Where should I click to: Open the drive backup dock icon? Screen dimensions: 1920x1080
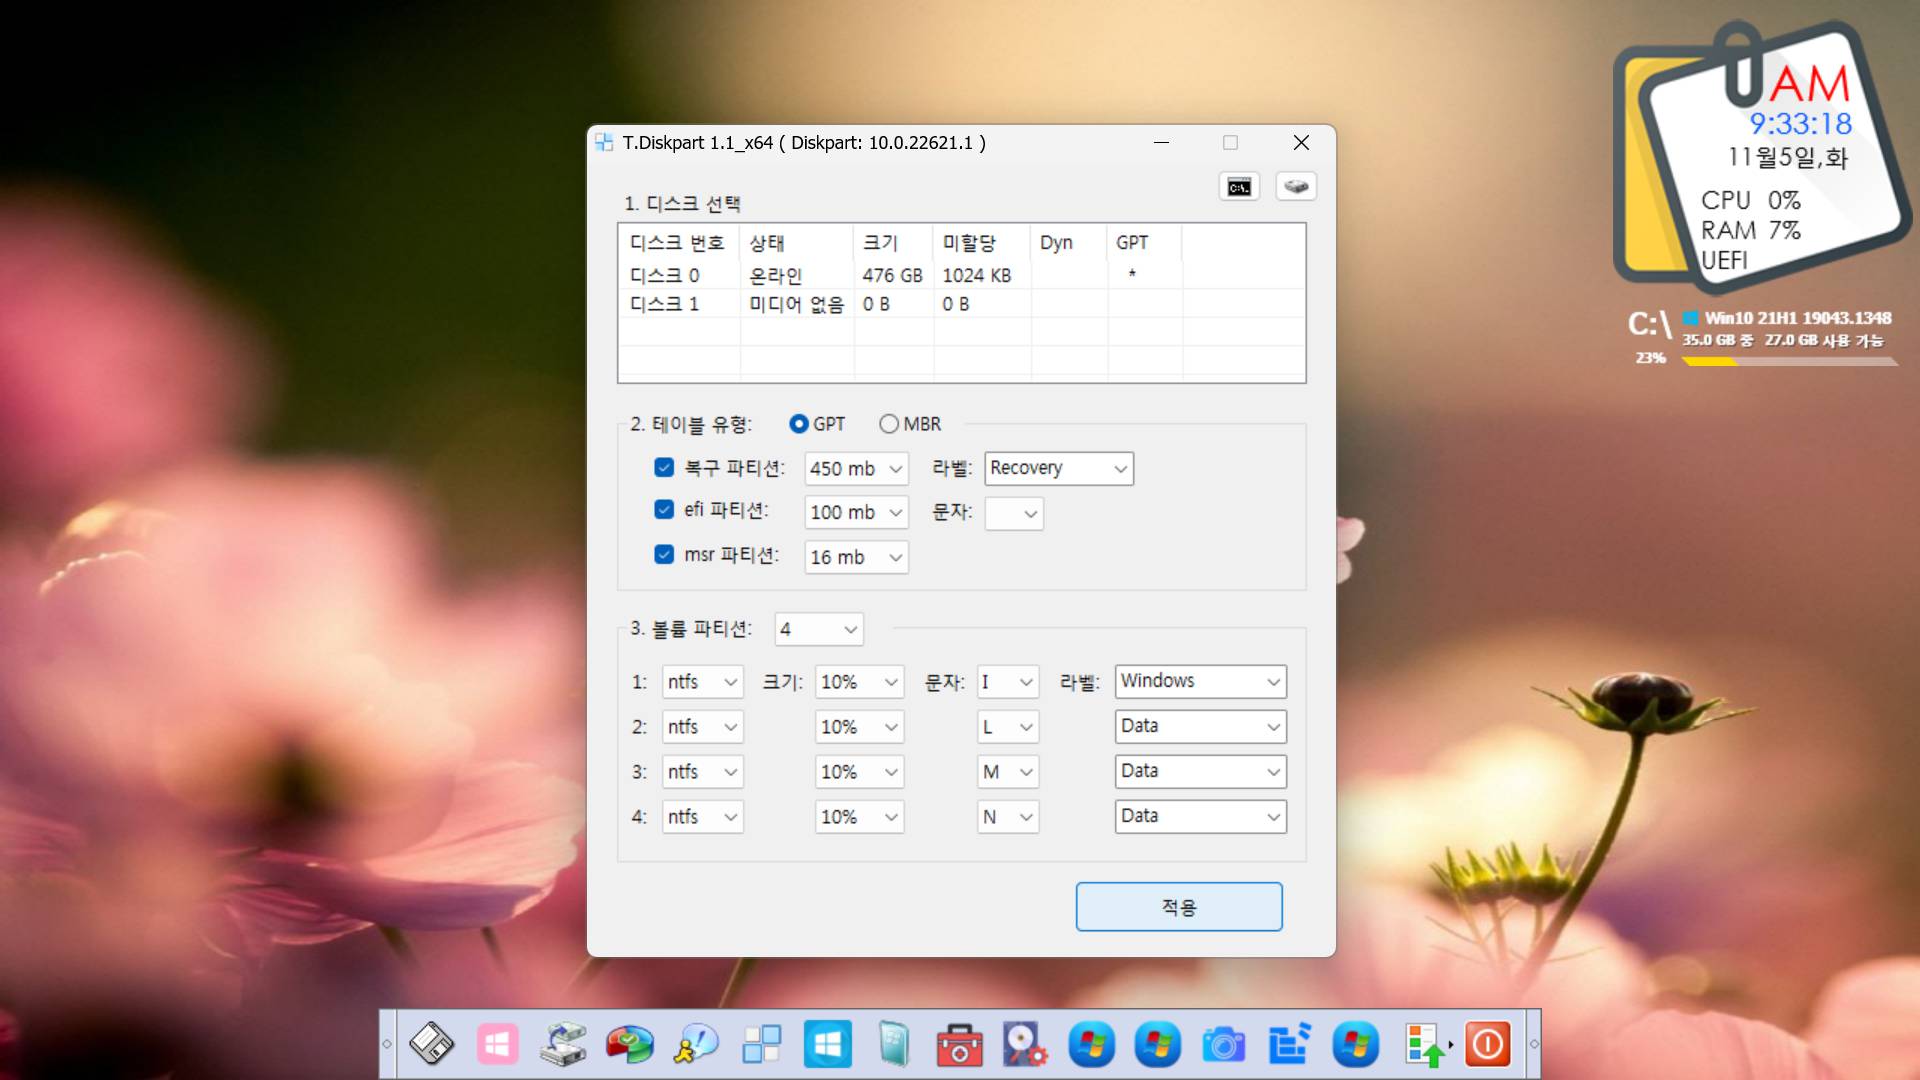click(563, 1044)
